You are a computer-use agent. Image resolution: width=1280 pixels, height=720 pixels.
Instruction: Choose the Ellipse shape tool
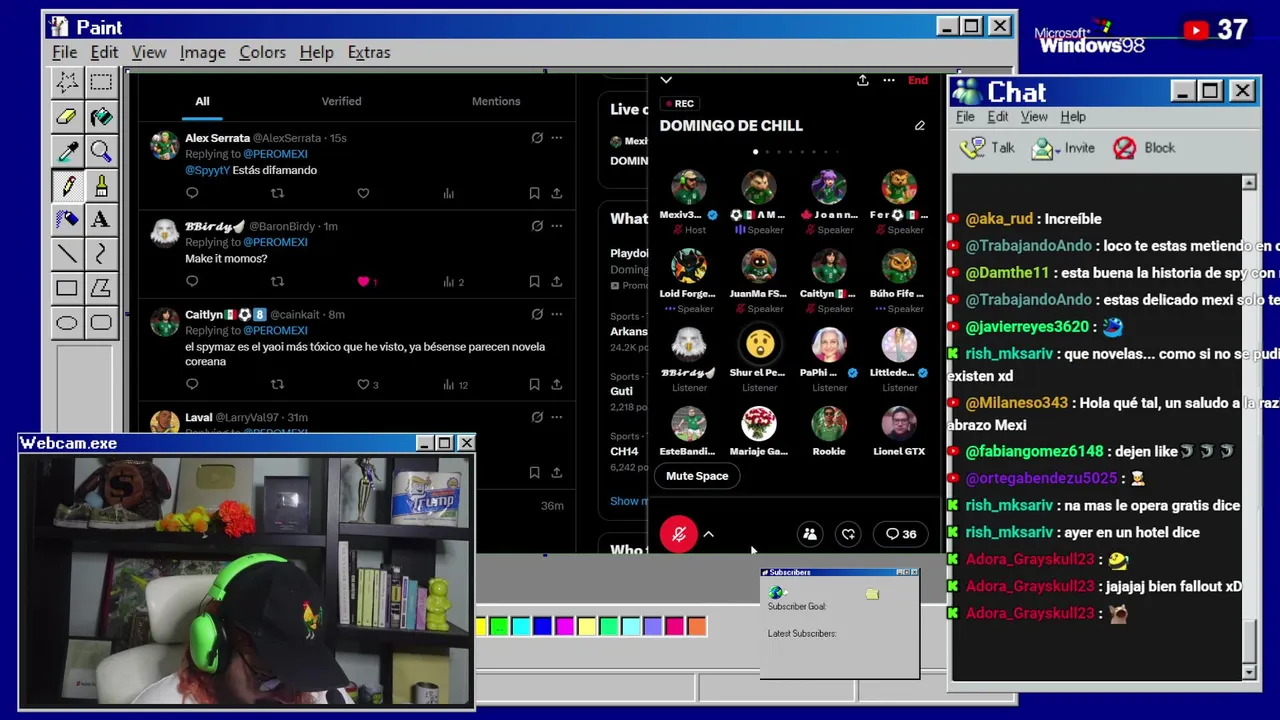coord(67,322)
